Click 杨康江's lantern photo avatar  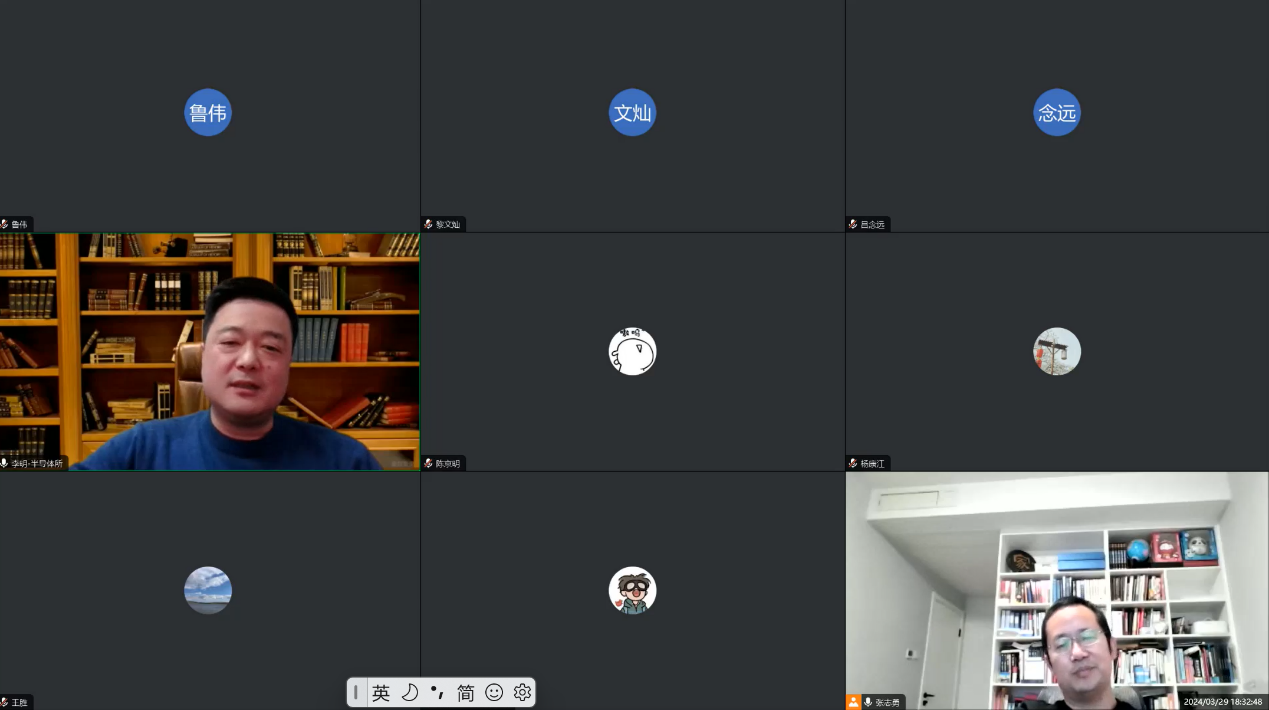click(x=1057, y=352)
